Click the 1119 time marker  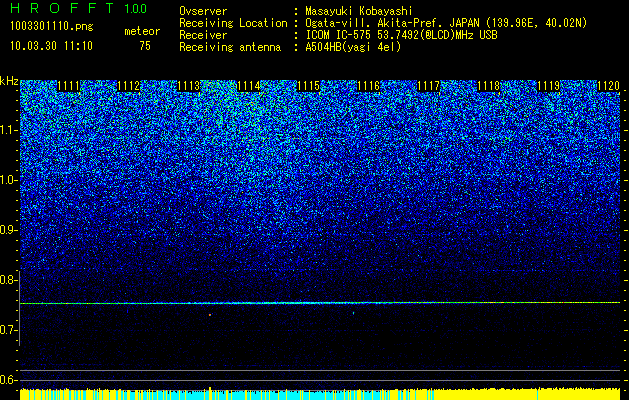coord(548,86)
